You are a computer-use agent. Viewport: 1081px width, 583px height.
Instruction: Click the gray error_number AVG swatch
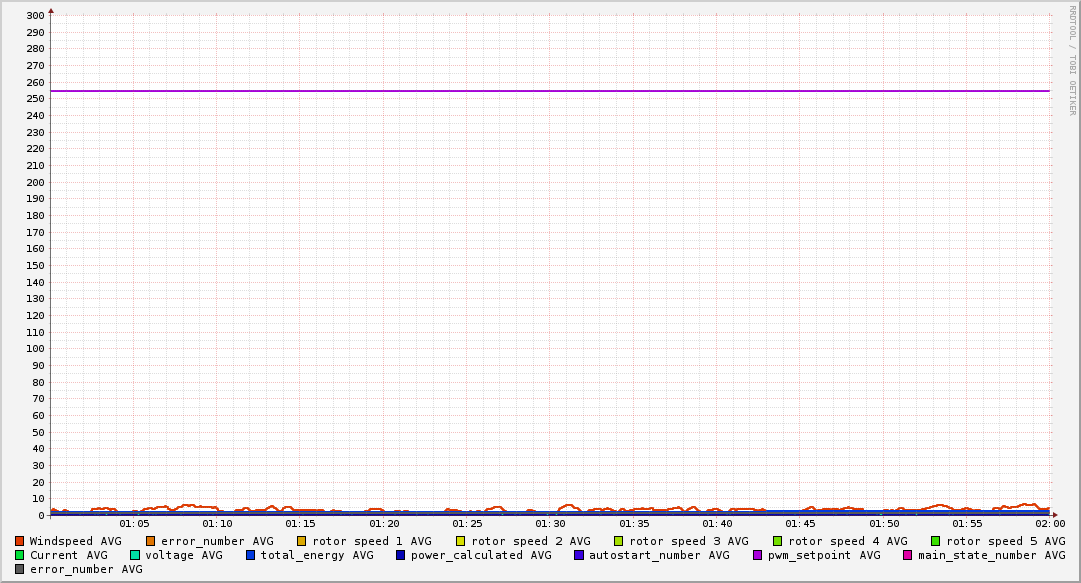coord(20,569)
